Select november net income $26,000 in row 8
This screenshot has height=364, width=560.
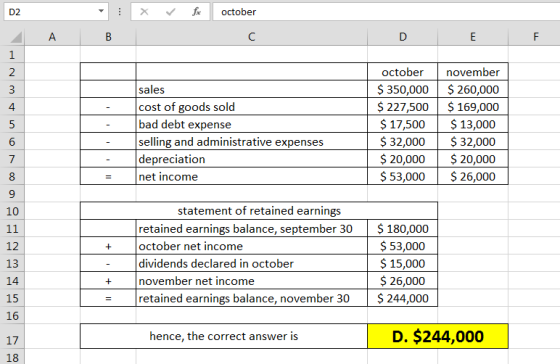coord(472,176)
